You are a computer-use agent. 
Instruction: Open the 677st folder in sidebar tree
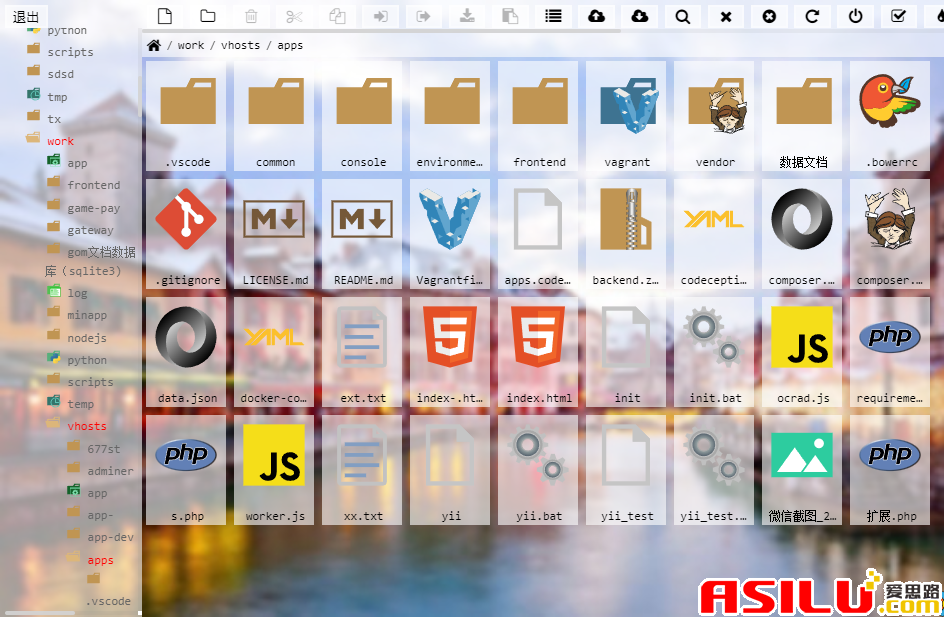(104, 449)
